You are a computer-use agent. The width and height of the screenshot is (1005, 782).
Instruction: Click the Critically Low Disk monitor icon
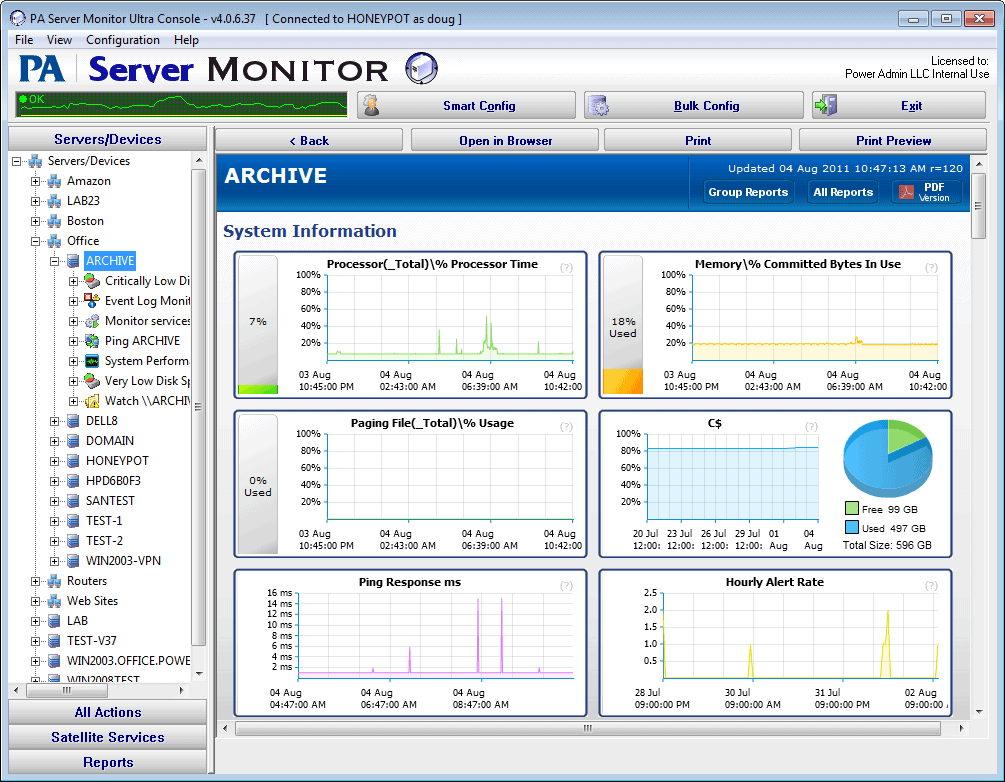pos(93,281)
